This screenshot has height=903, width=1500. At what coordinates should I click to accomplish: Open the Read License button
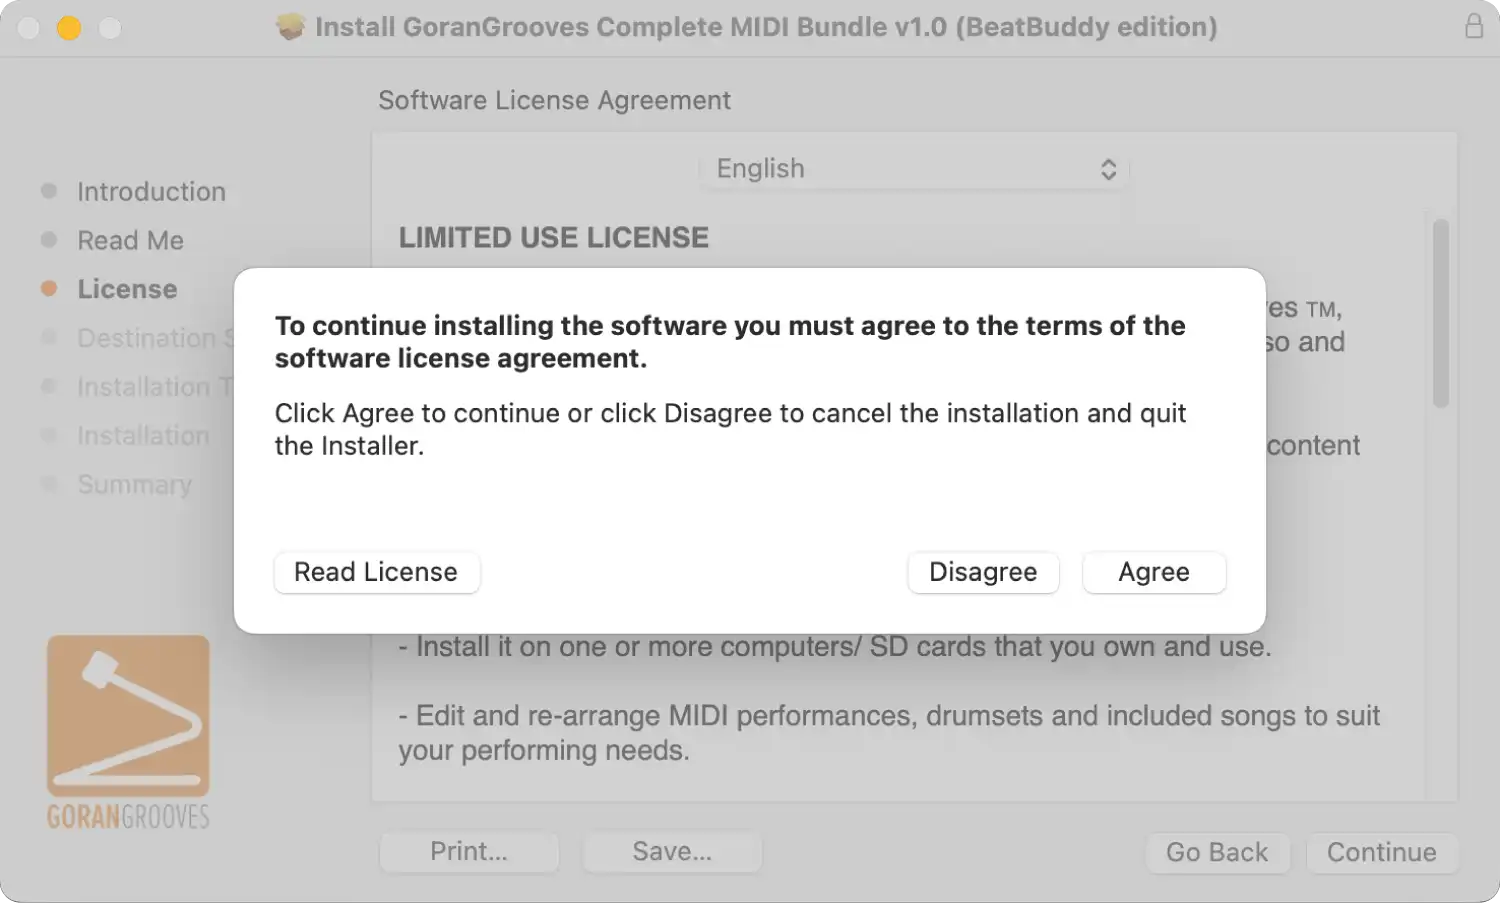(376, 572)
